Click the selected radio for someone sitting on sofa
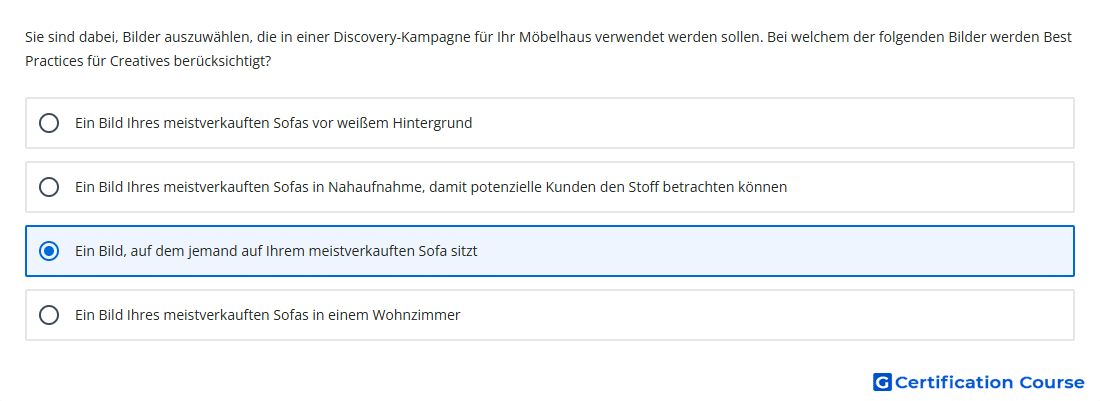This screenshot has height=401, width=1100. 48,251
